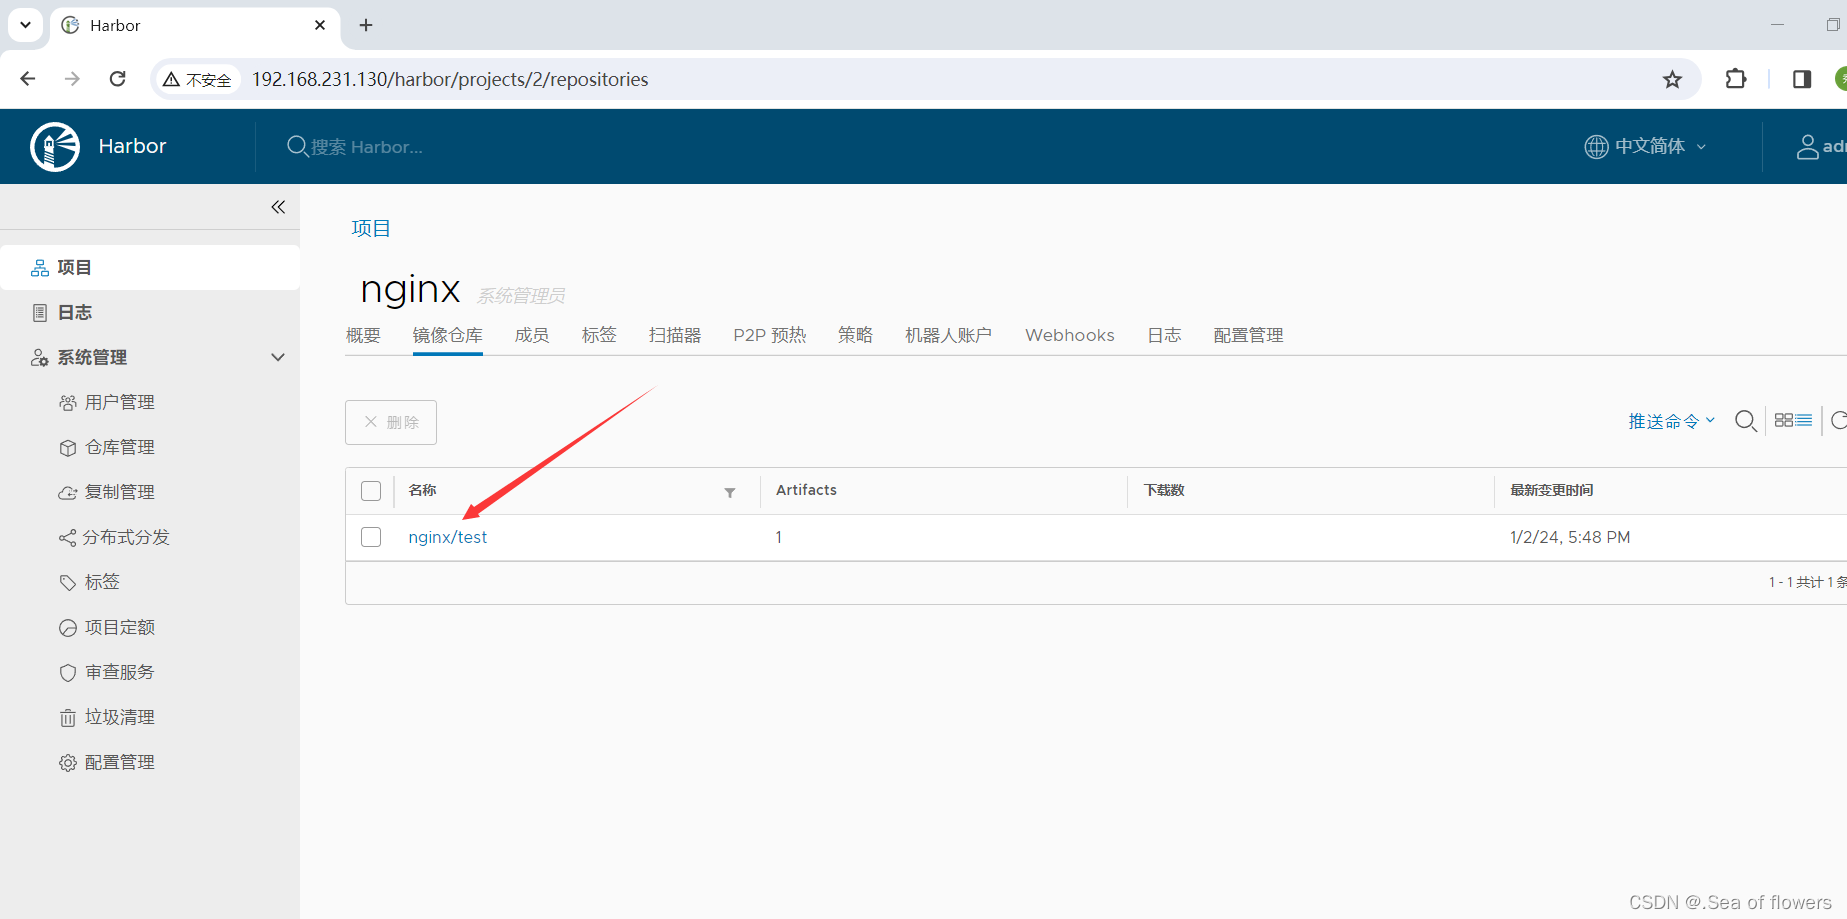Switch to the 配置管理 project tab
This screenshot has height=919, width=1847.
pyautogui.click(x=1249, y=335)
